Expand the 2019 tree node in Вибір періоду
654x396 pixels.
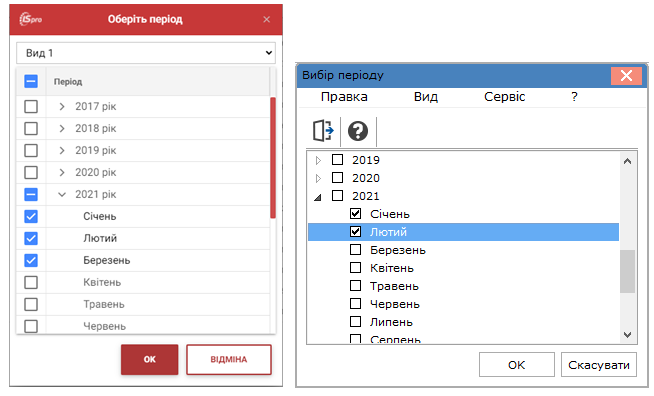(x=318, y=160)
